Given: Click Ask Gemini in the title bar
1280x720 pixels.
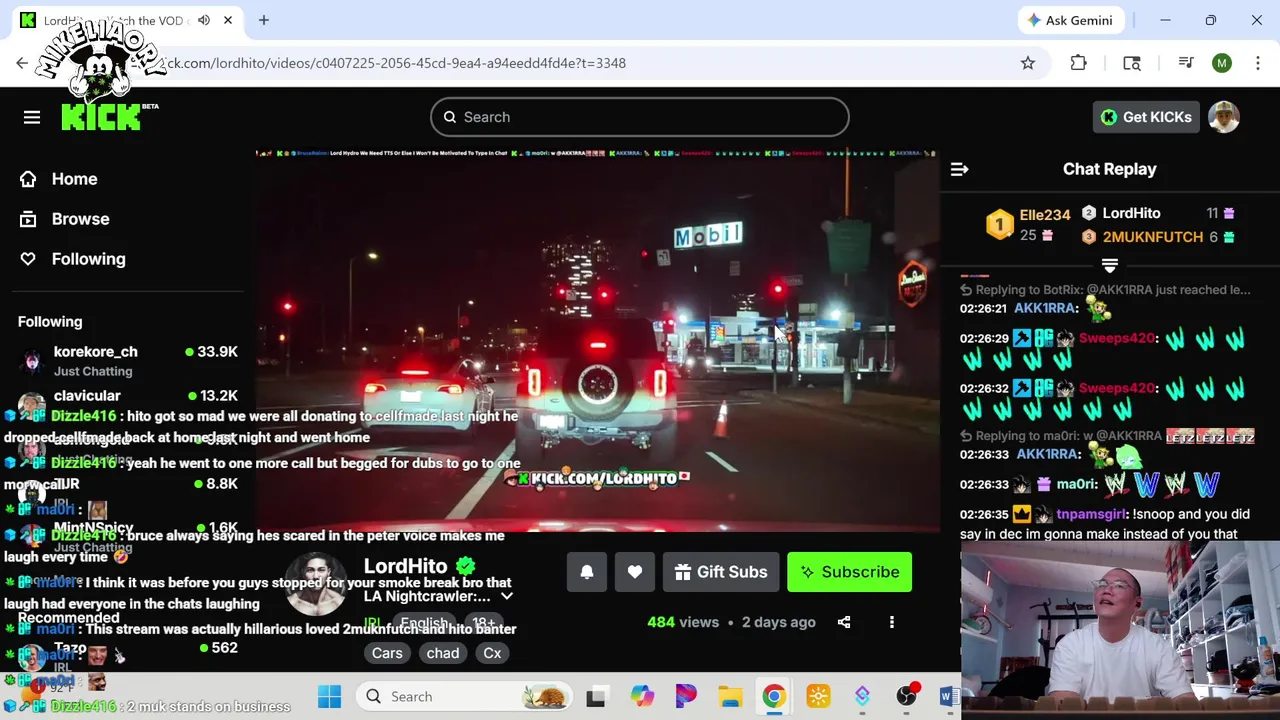Looking at the screenshot, I should 1070,20.
